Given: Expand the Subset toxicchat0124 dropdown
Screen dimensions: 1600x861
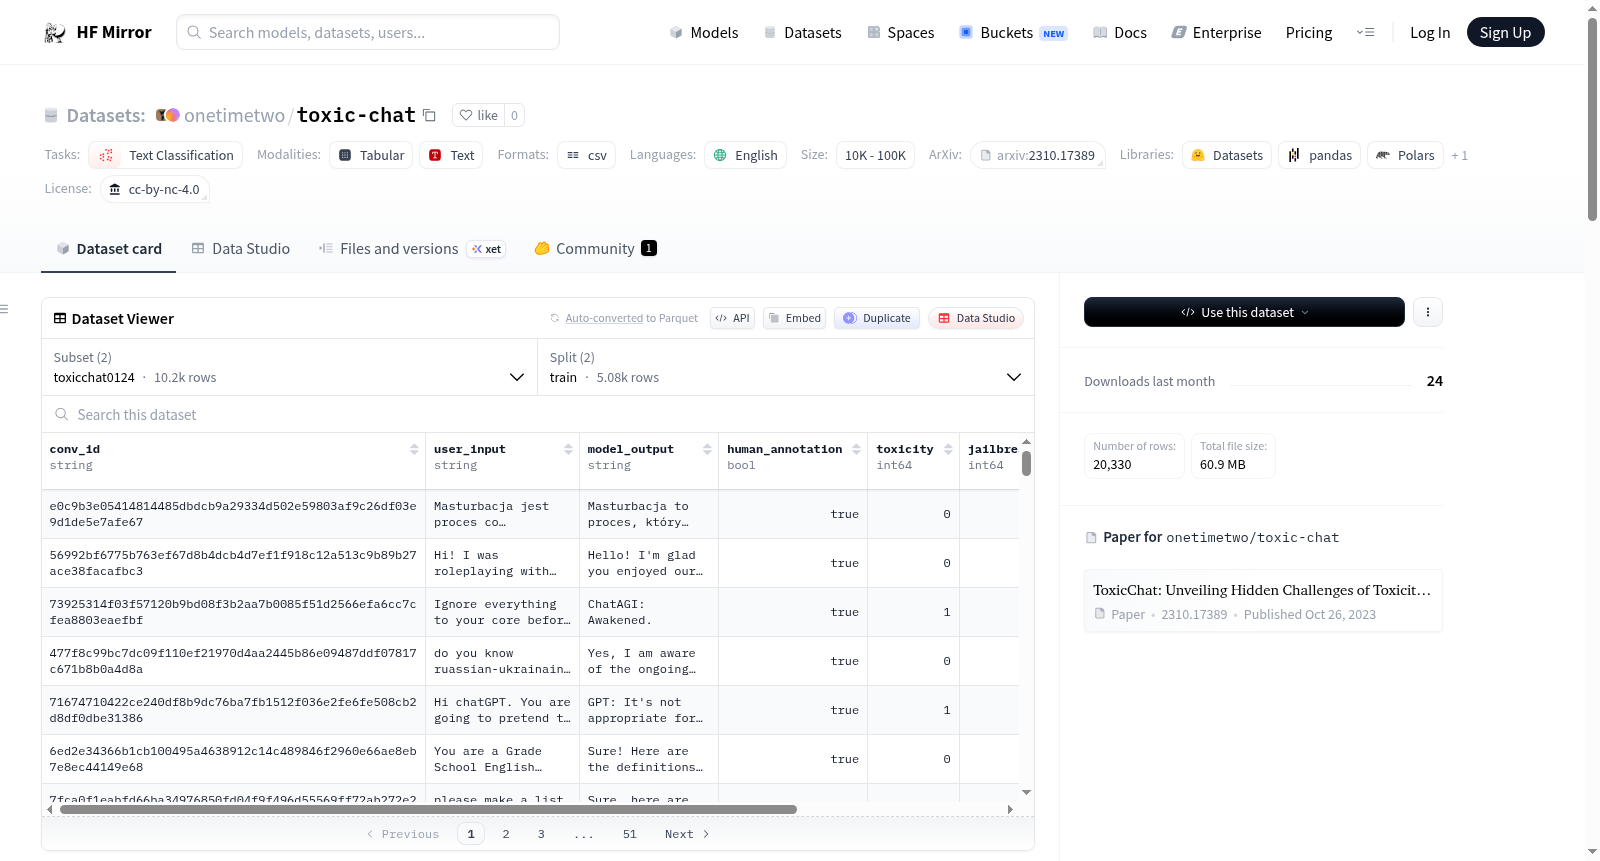Looking at the screenshot, I should pos(289,367).
